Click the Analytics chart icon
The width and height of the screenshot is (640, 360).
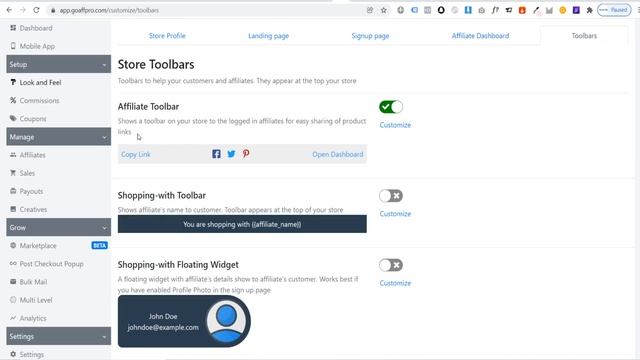[x=13, y=318]
